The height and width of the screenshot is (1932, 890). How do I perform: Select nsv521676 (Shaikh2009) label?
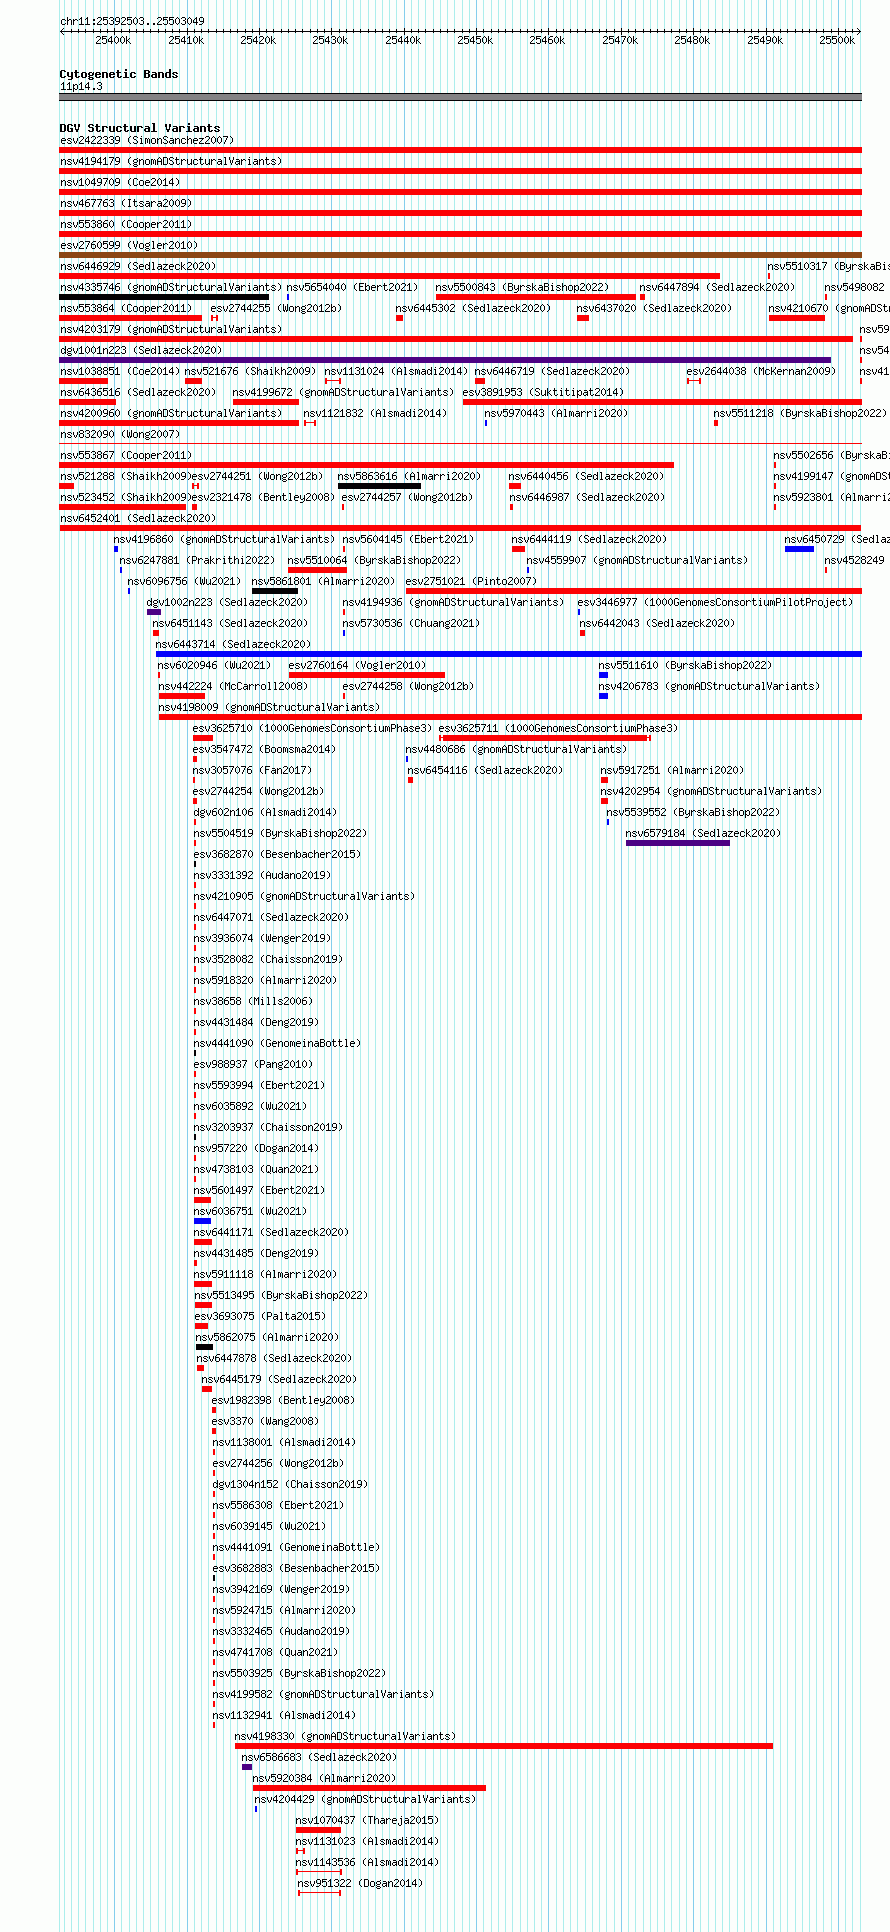tap(250, 371)
